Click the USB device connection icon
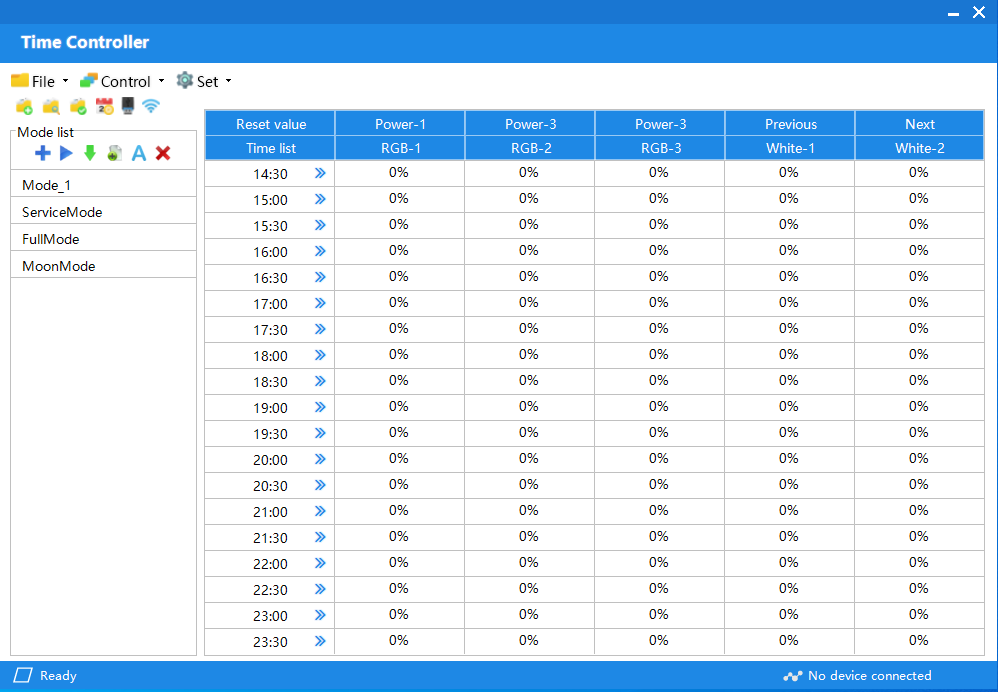998x692 pixels. (128, 106)
